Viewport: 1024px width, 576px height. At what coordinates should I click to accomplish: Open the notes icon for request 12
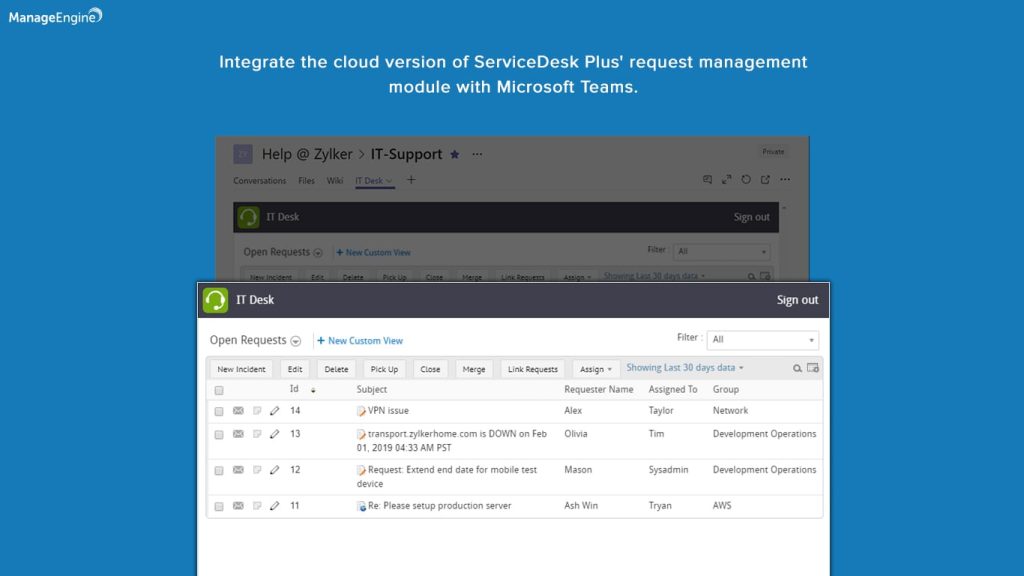256,470
